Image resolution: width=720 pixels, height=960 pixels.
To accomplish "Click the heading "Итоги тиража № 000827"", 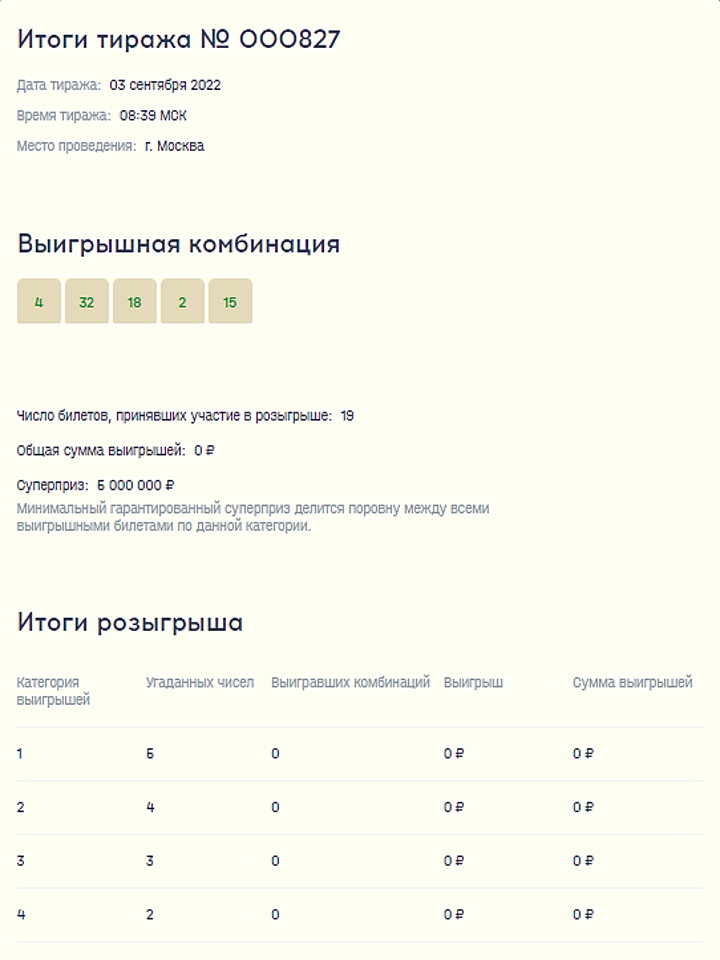I will 179,40.
